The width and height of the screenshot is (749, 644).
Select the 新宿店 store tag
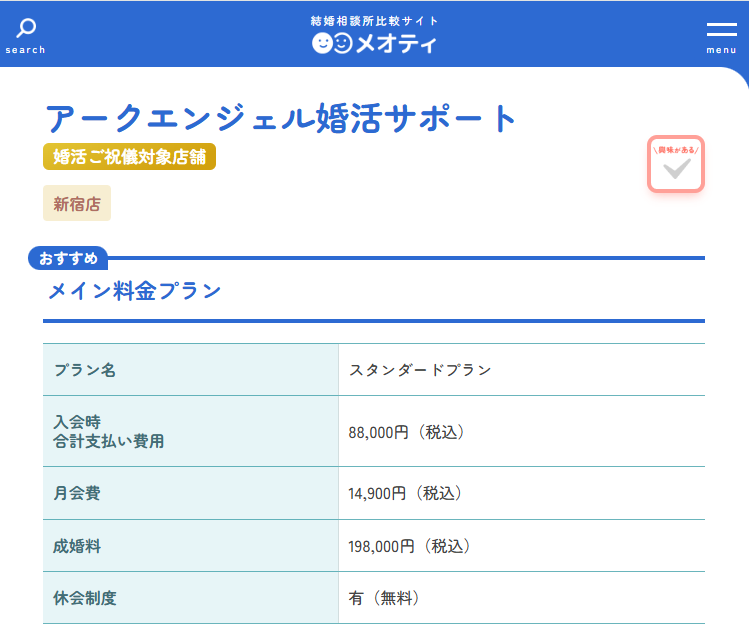pos(77,204)
